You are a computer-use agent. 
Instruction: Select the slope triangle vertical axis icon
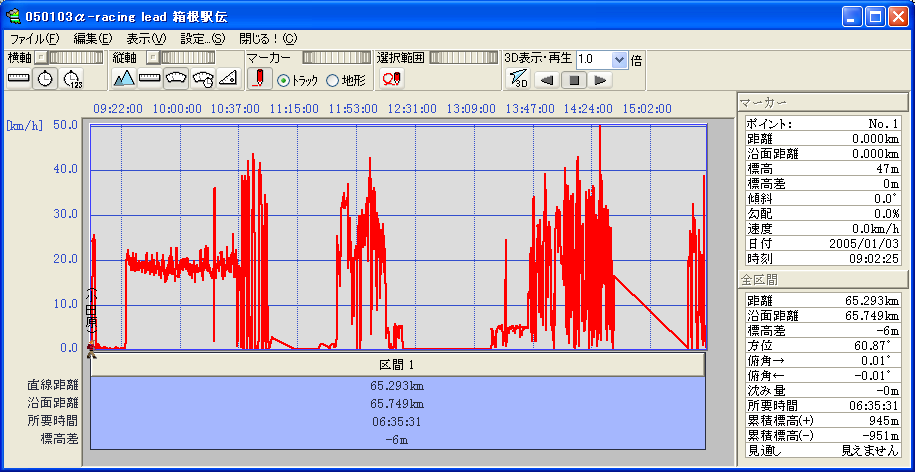click(x=228, y=79)
